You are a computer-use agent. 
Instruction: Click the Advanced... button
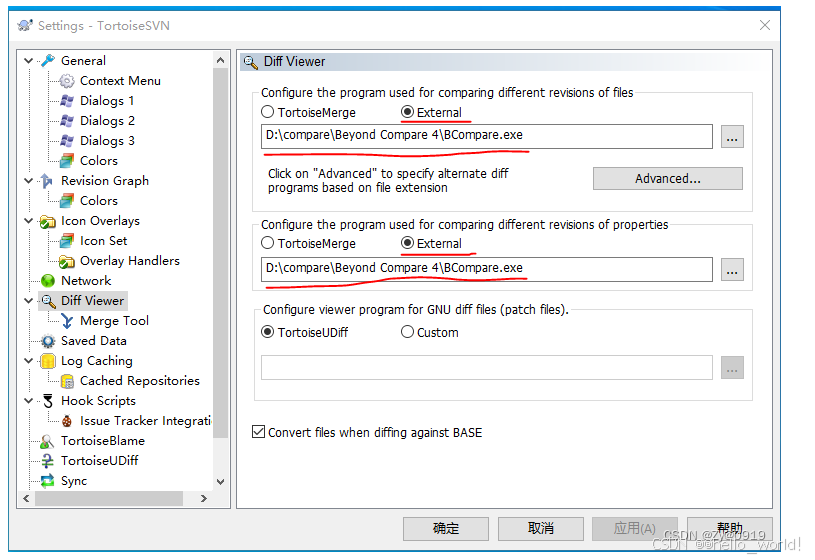tap(667, 178)
